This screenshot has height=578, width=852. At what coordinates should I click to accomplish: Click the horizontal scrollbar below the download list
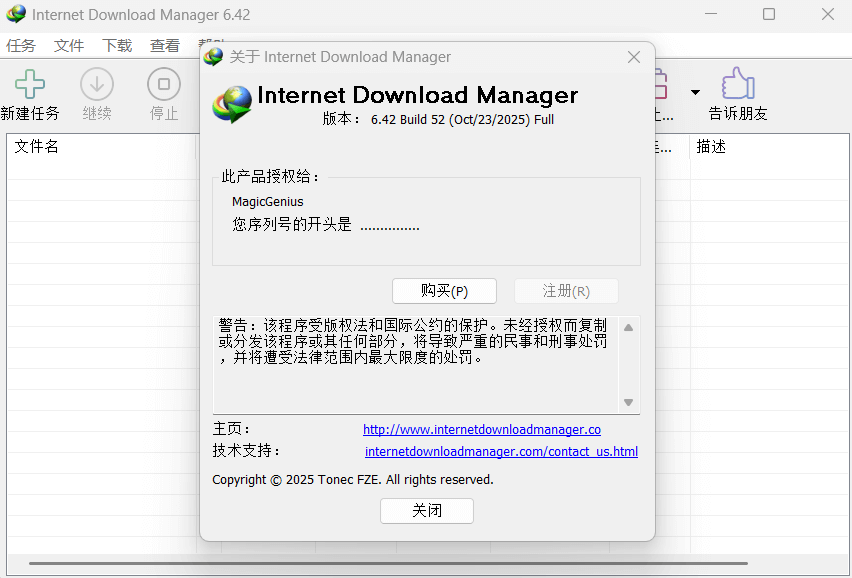coord(388,563)
